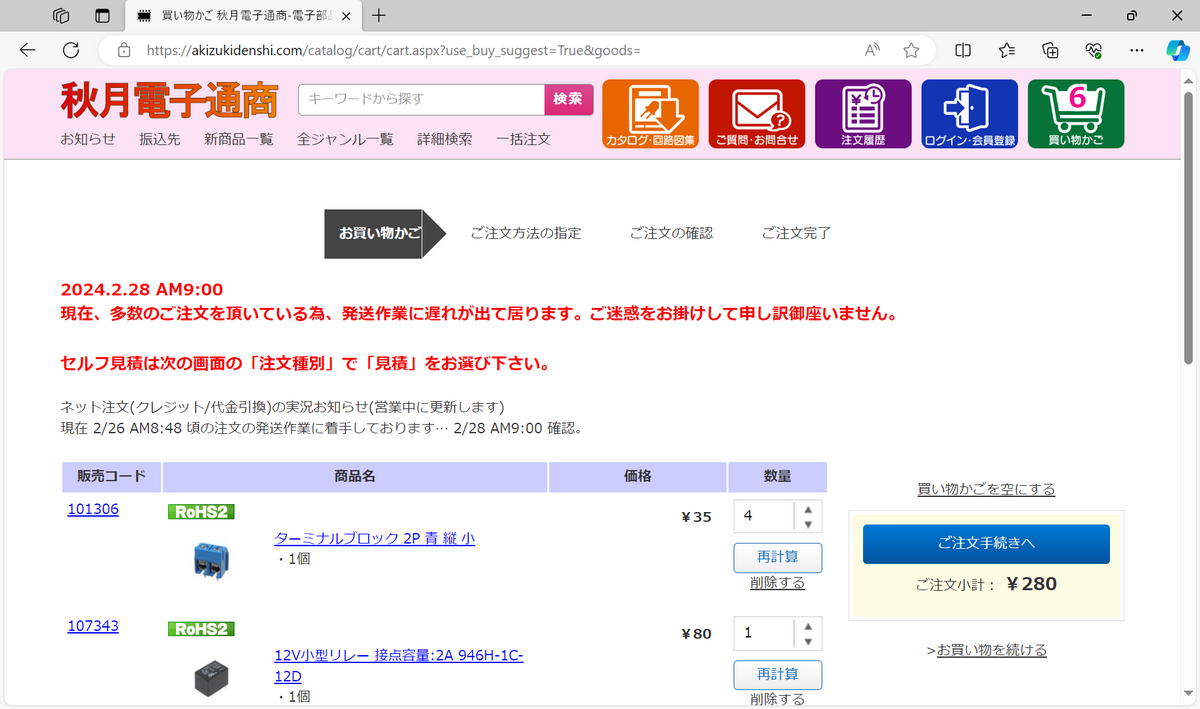Decrease quantity for terminal block item
The image size is (1200, 709).
(x=808, y=525)
